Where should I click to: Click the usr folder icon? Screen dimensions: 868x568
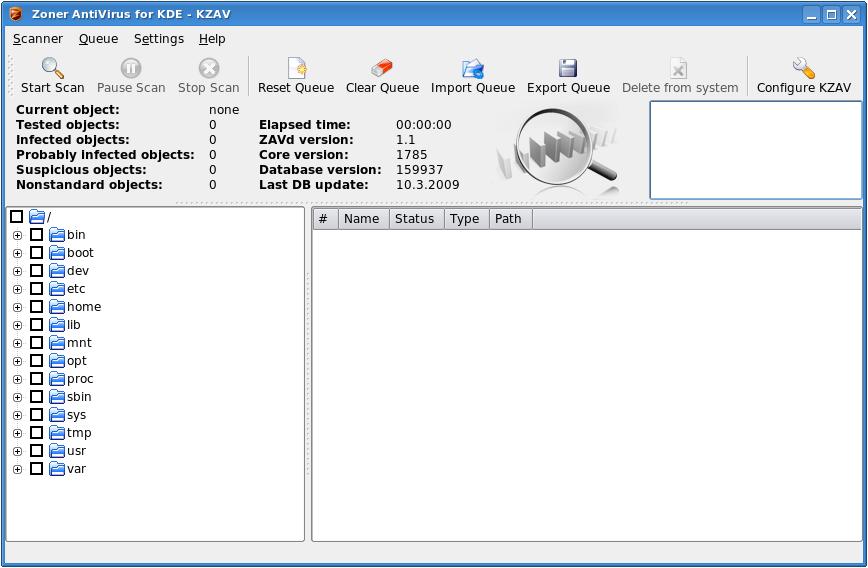pyautogui.click(x=57, y=451)
